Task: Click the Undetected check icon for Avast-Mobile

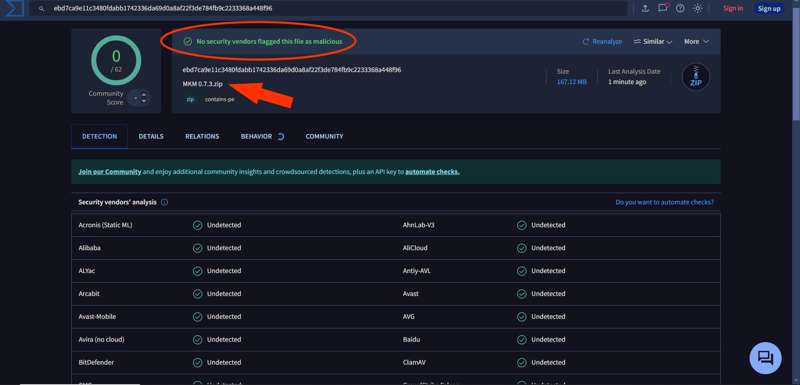Action: (x=197, y=317)
